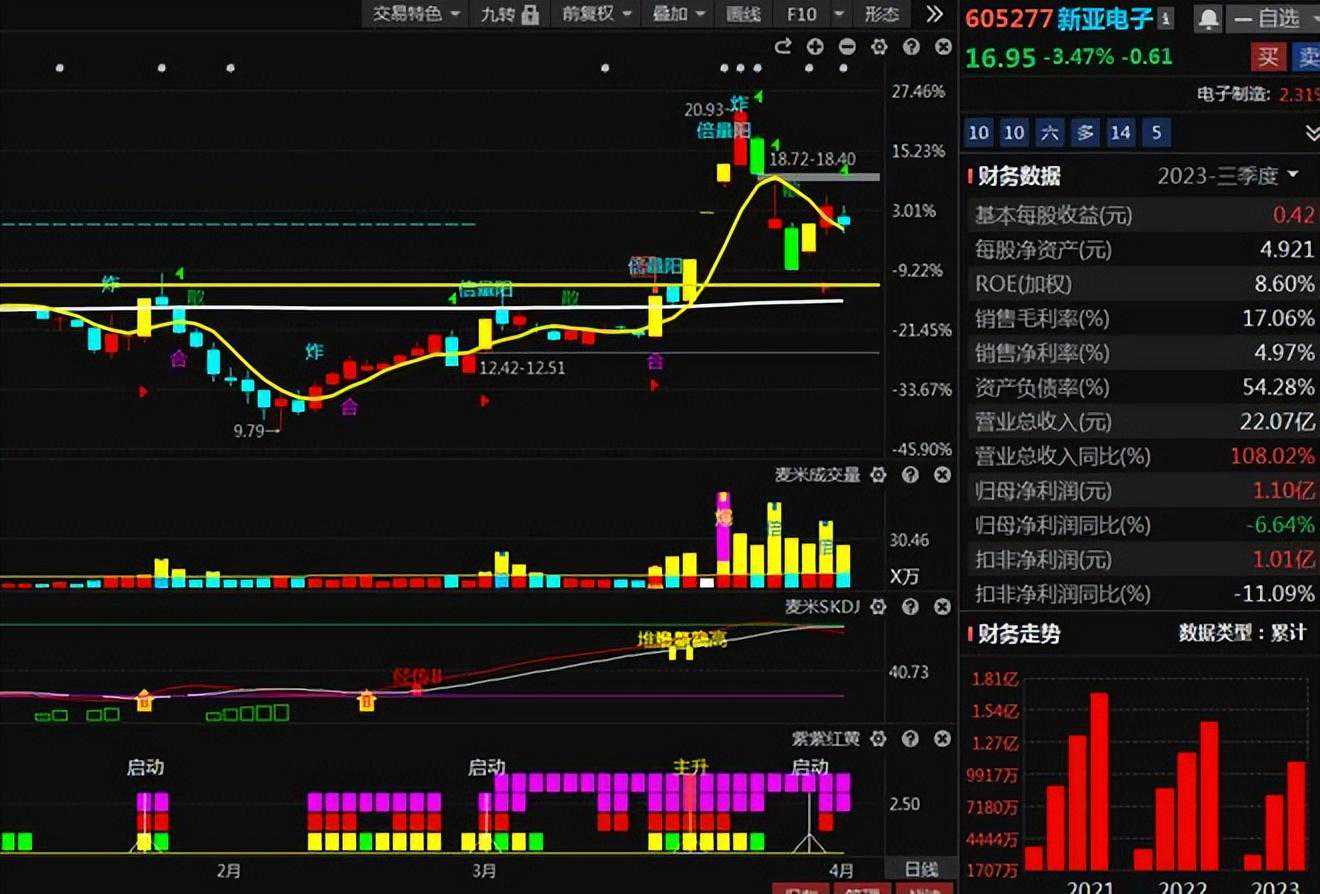Image resolution: width=1320 pixels, height=894 pixels.
Task: Open help for 麦米SKDJ indicator
Action: tap(910, 607)
